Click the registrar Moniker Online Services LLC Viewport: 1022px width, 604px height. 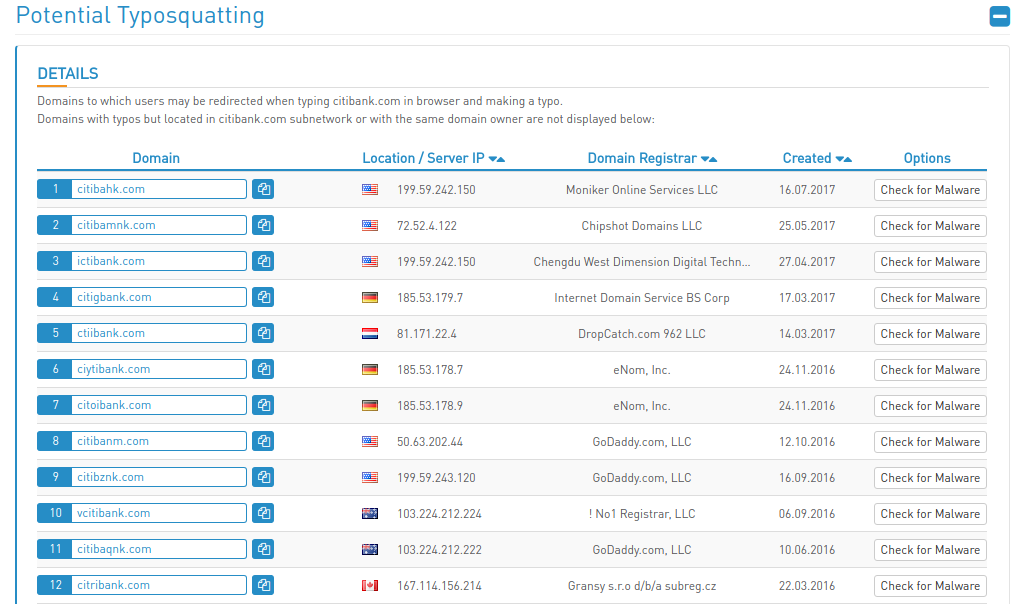point(641,190)
